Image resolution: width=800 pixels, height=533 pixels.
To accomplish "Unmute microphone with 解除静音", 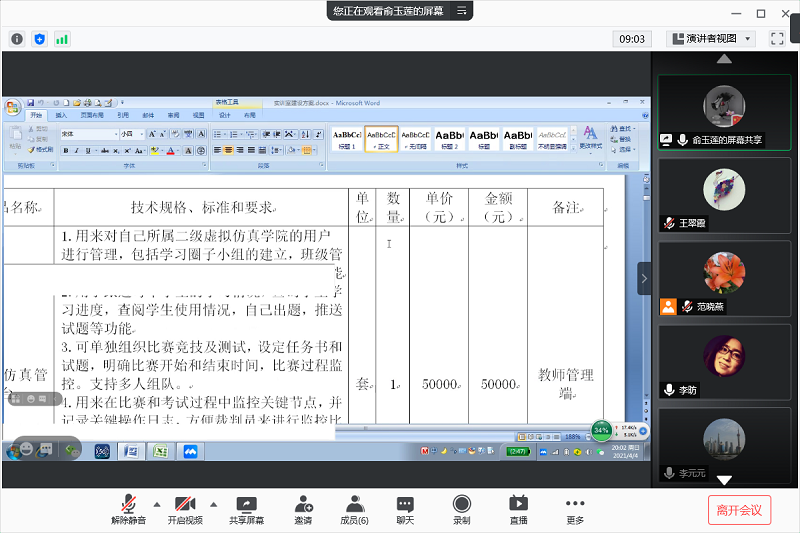I will coord(128,510).
